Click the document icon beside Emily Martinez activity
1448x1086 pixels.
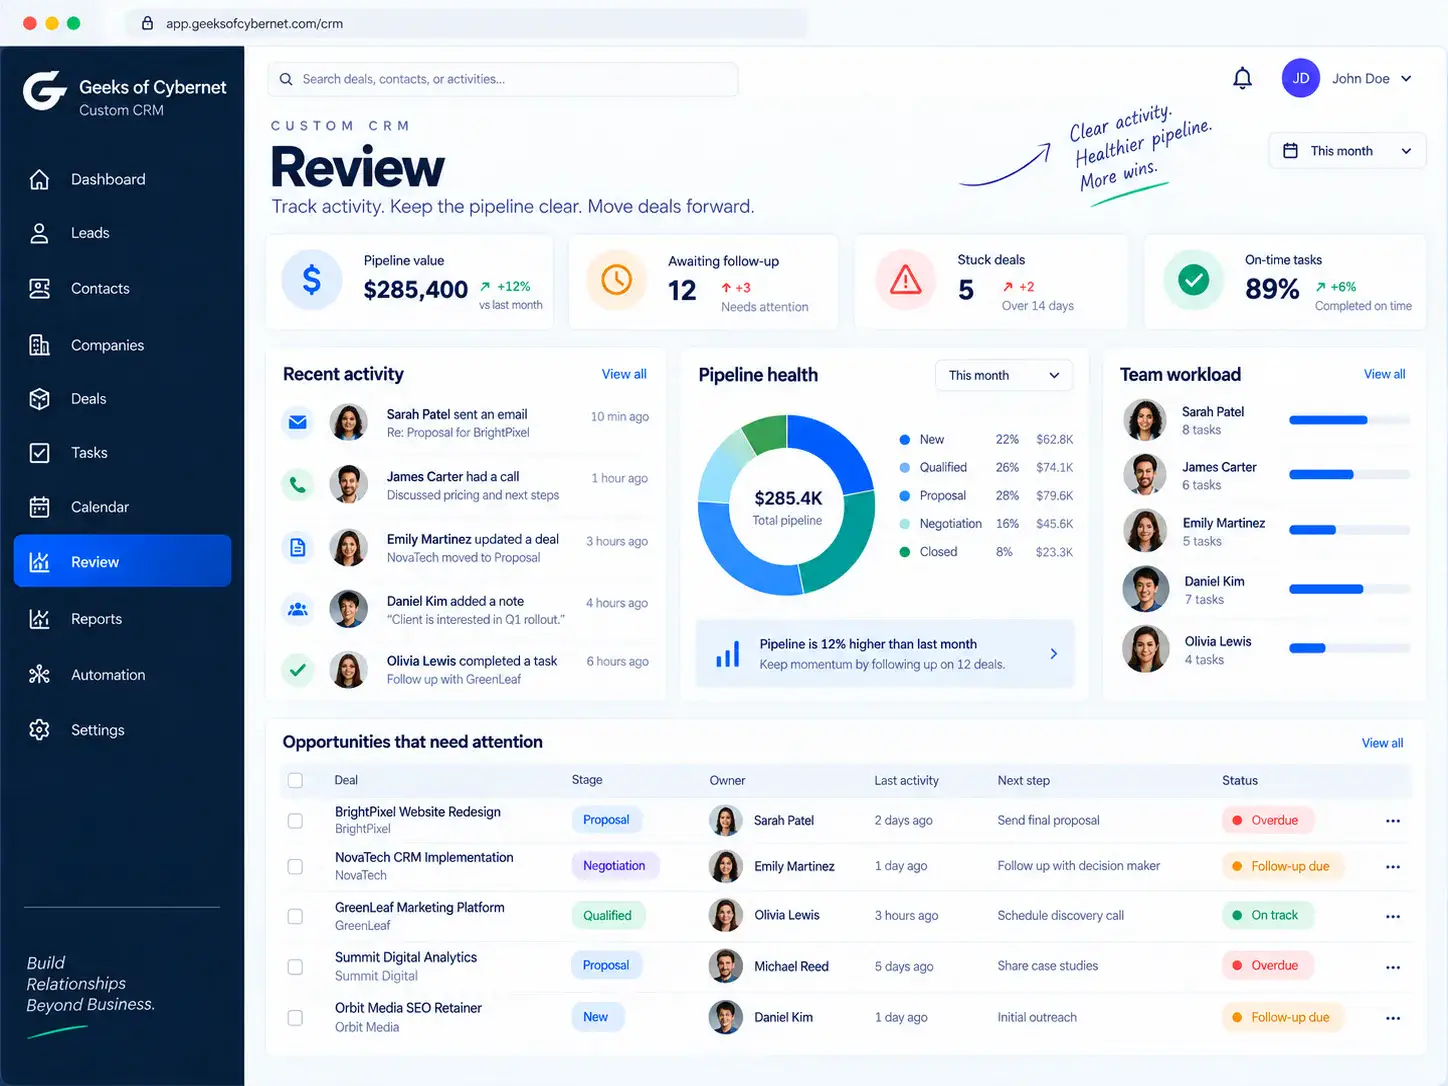(298, 547)
